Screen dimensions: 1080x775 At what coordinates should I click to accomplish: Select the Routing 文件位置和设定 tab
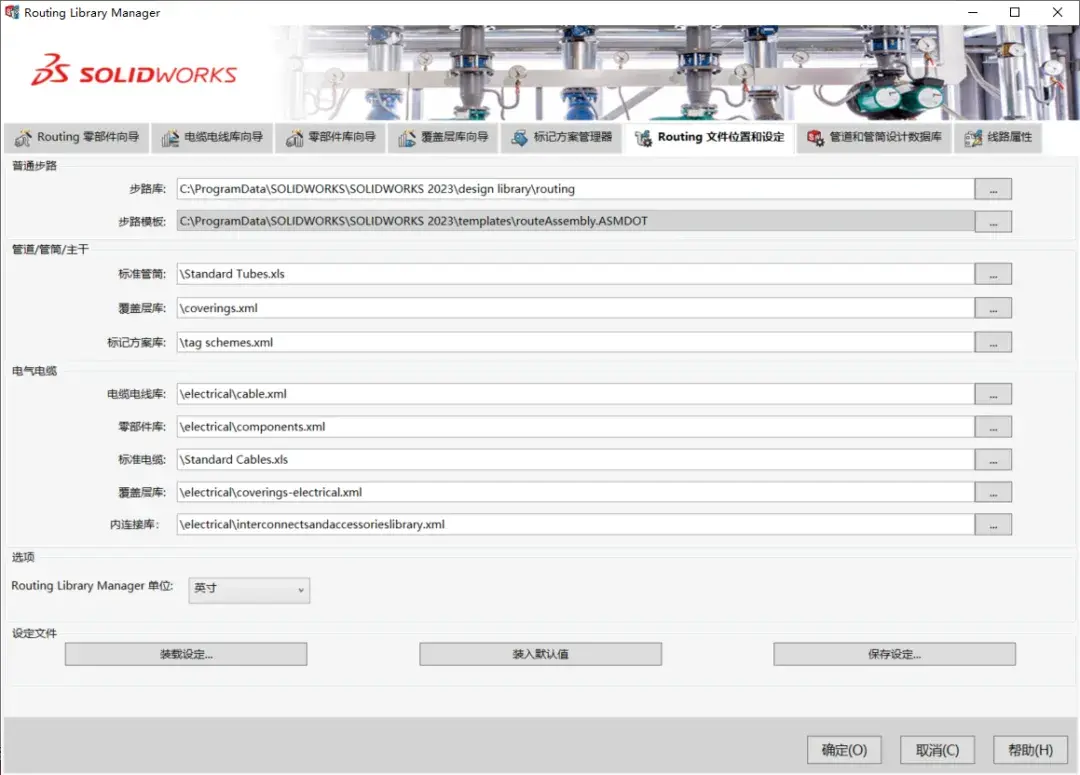point(709,138)
